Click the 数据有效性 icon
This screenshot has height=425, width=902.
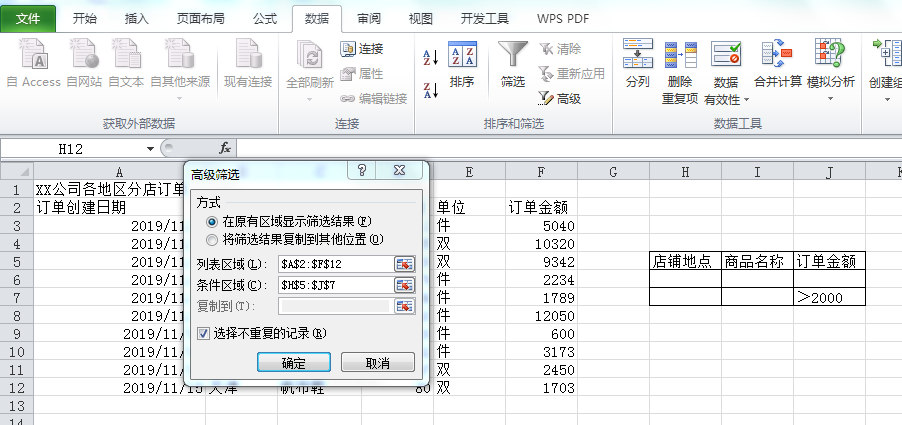726,54
